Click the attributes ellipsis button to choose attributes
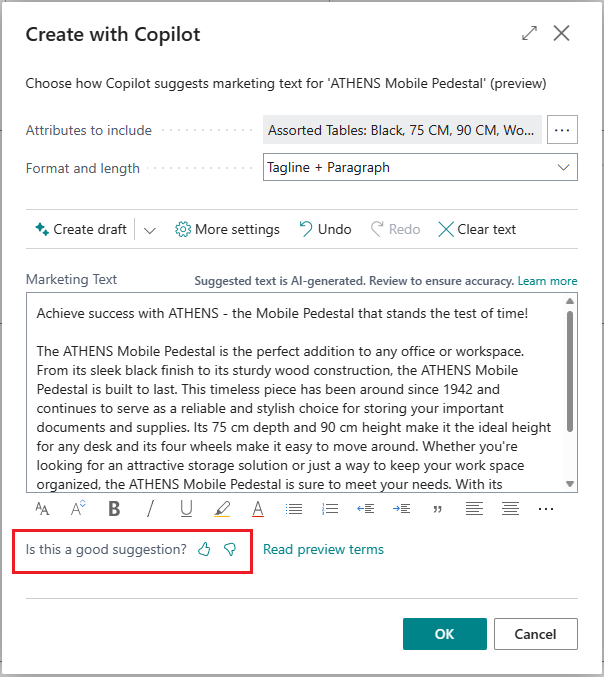The image size is (604, 677). pyautogui.click(x=562, y=130)
